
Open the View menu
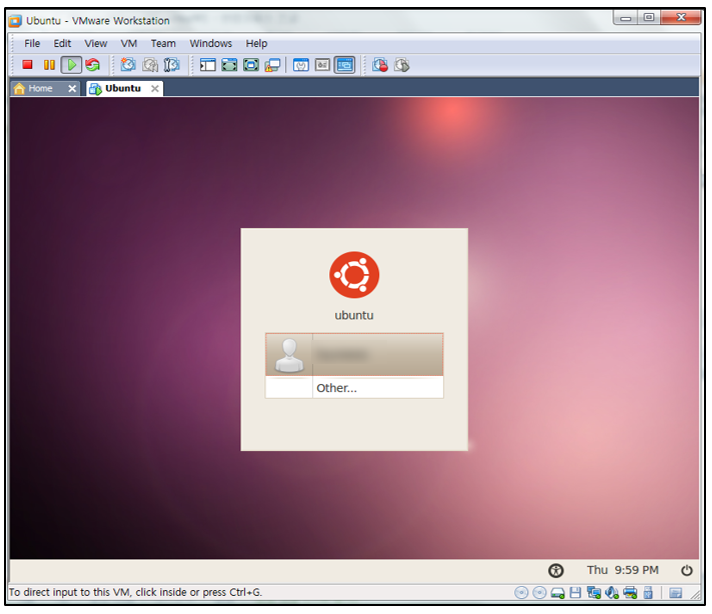[x=96, y=44]
